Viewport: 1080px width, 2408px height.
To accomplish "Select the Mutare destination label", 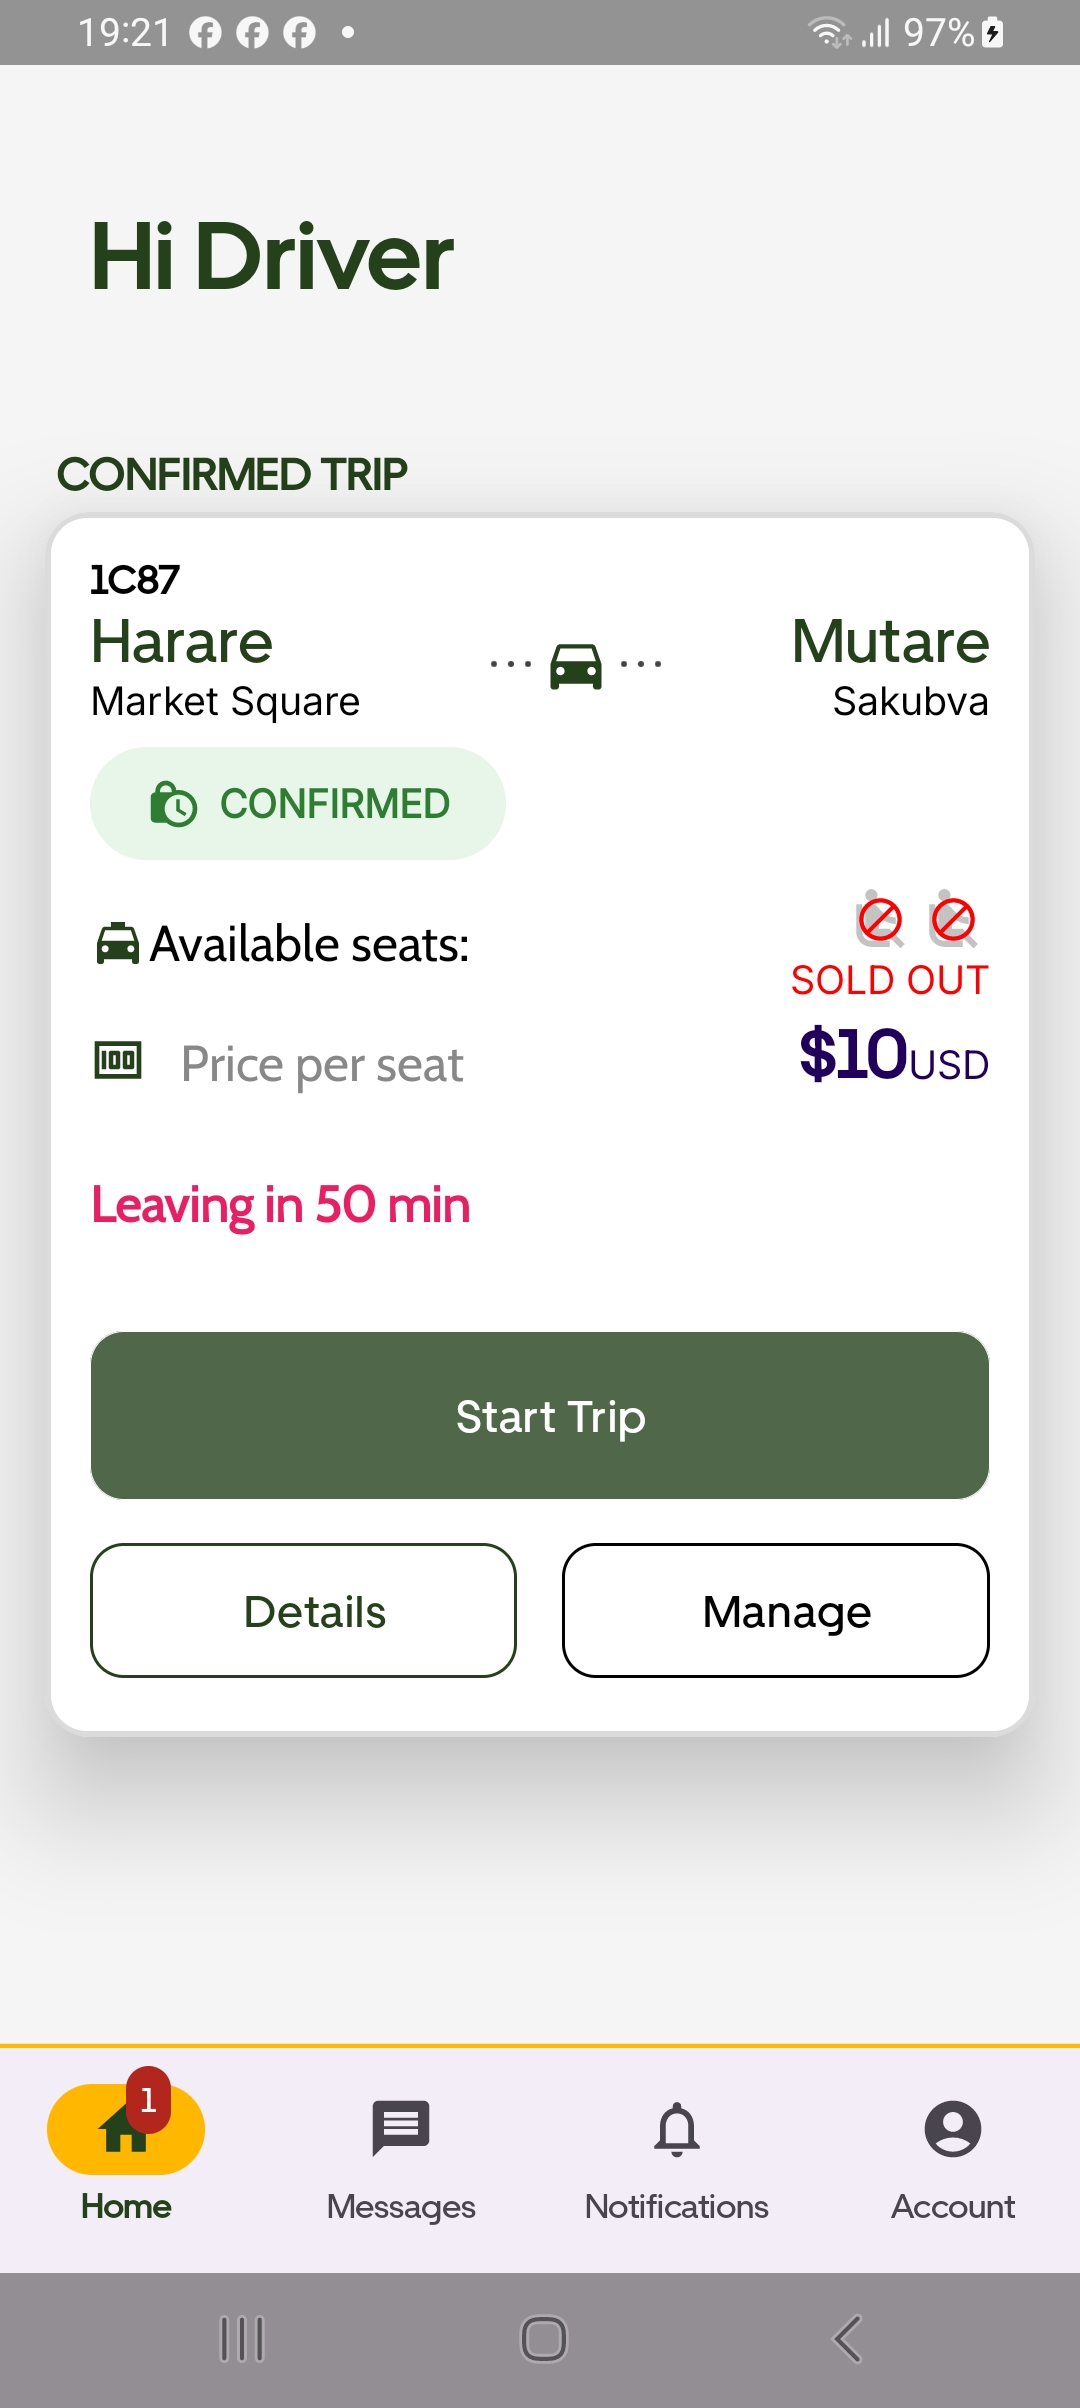I will tap(890, 642).
